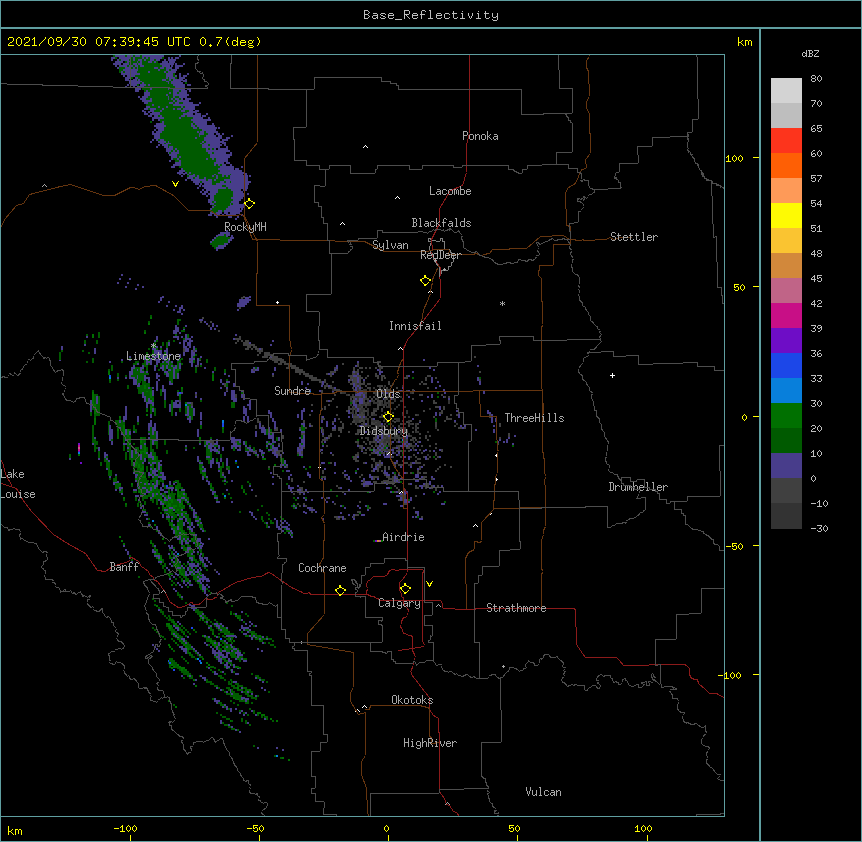Viewport: 862px width, 842px height.
Task: Click the Ponoka city label
Action: (480, 136)
